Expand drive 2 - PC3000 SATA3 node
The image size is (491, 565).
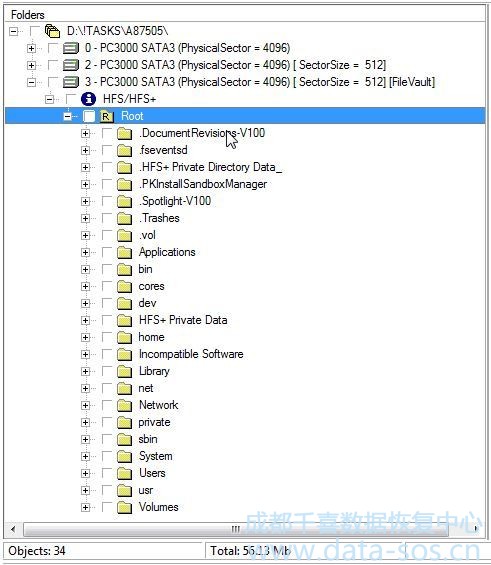coord(31,65)
